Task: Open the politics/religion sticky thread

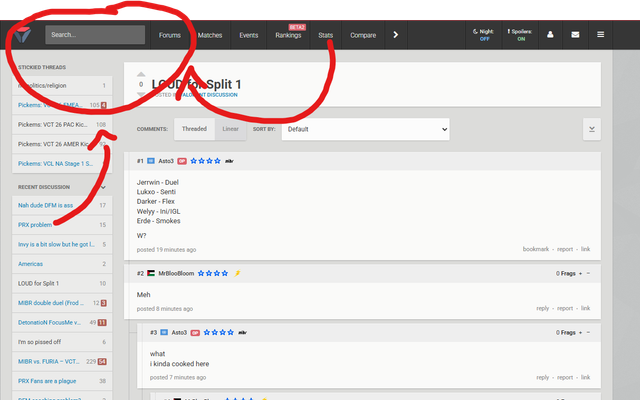Action: click(62, 86)
